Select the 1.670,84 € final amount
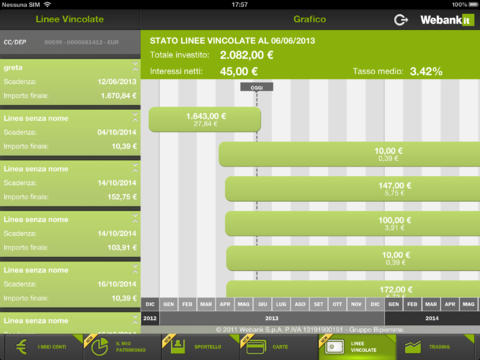The height and width of the screenshot is (360, 480). click(x=118, y=96)
